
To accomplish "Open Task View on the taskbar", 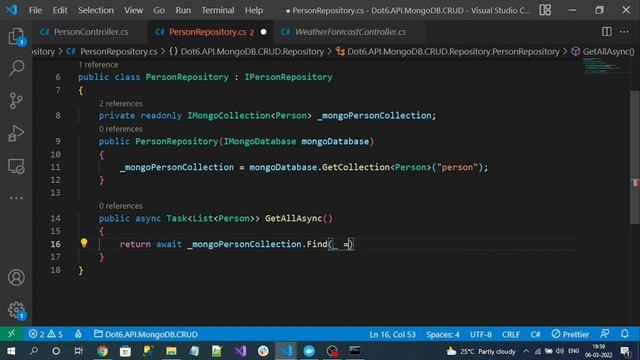I will point(78,351).
